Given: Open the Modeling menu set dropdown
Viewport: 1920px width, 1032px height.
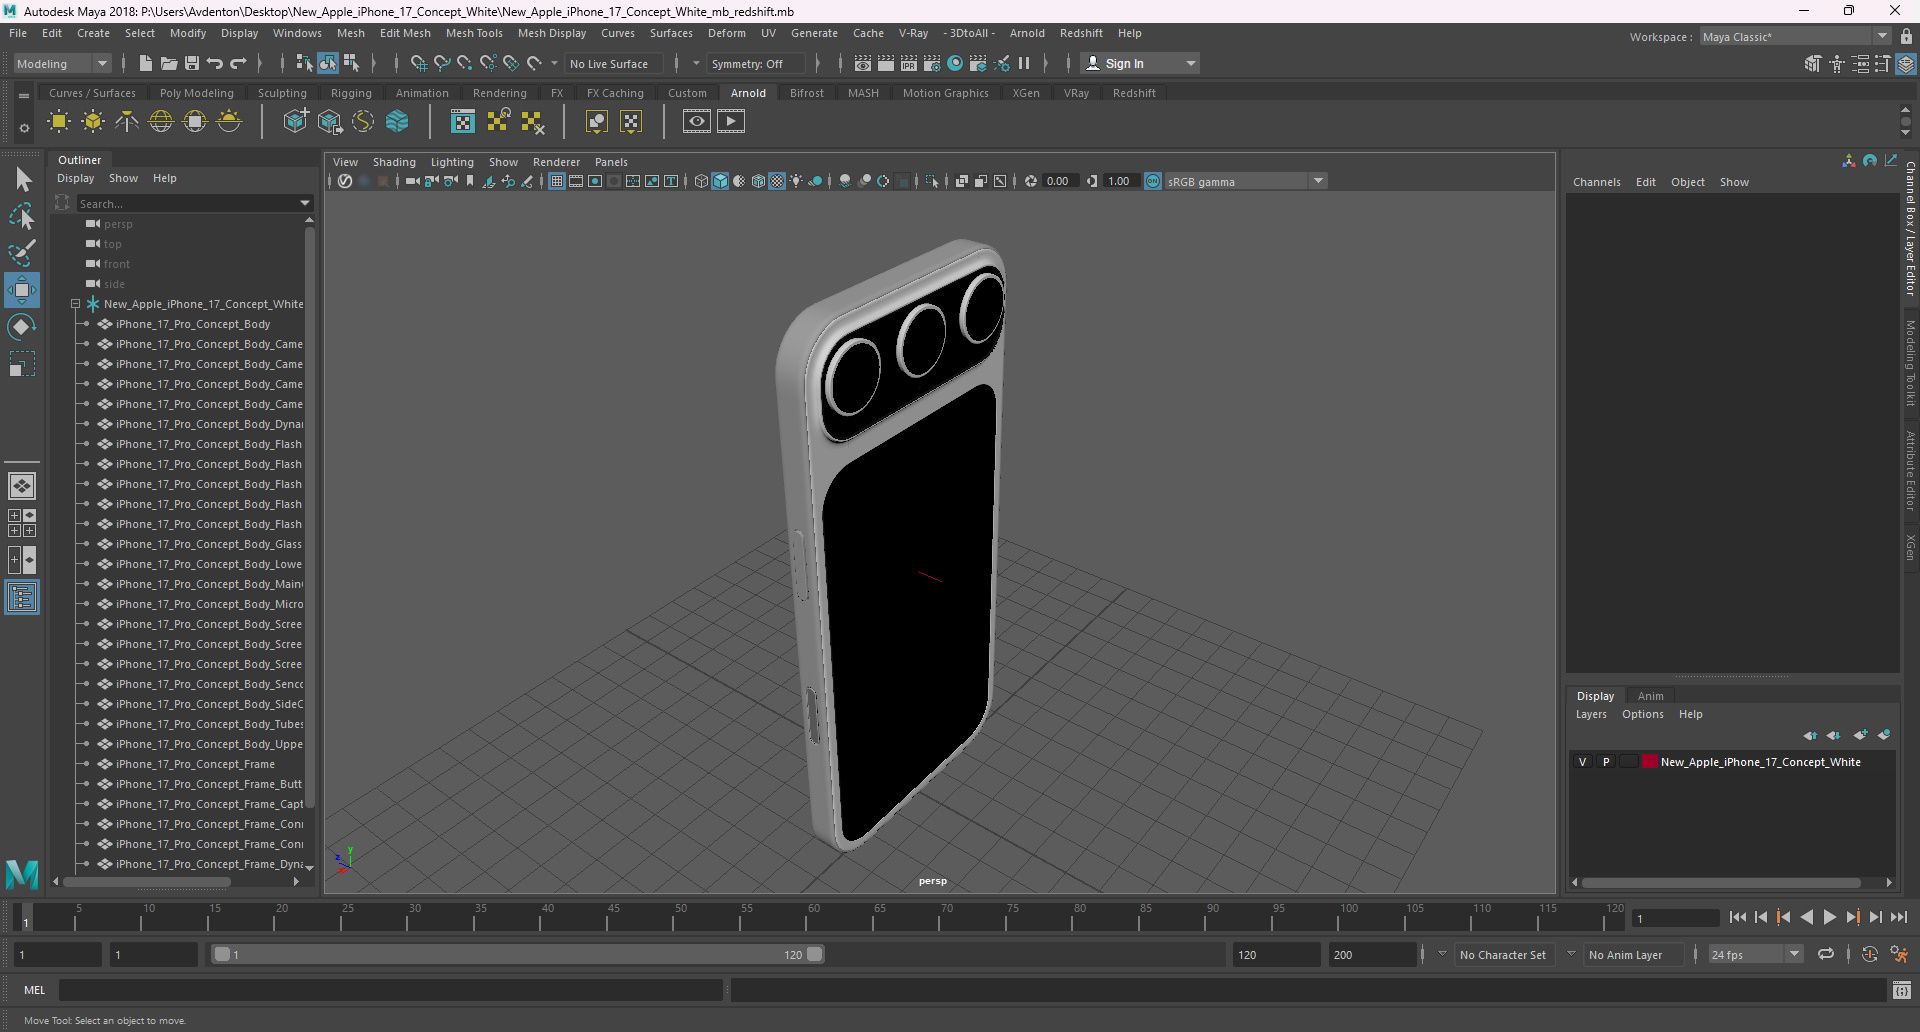Looking at the screenshot, I should tap(62, 64).
